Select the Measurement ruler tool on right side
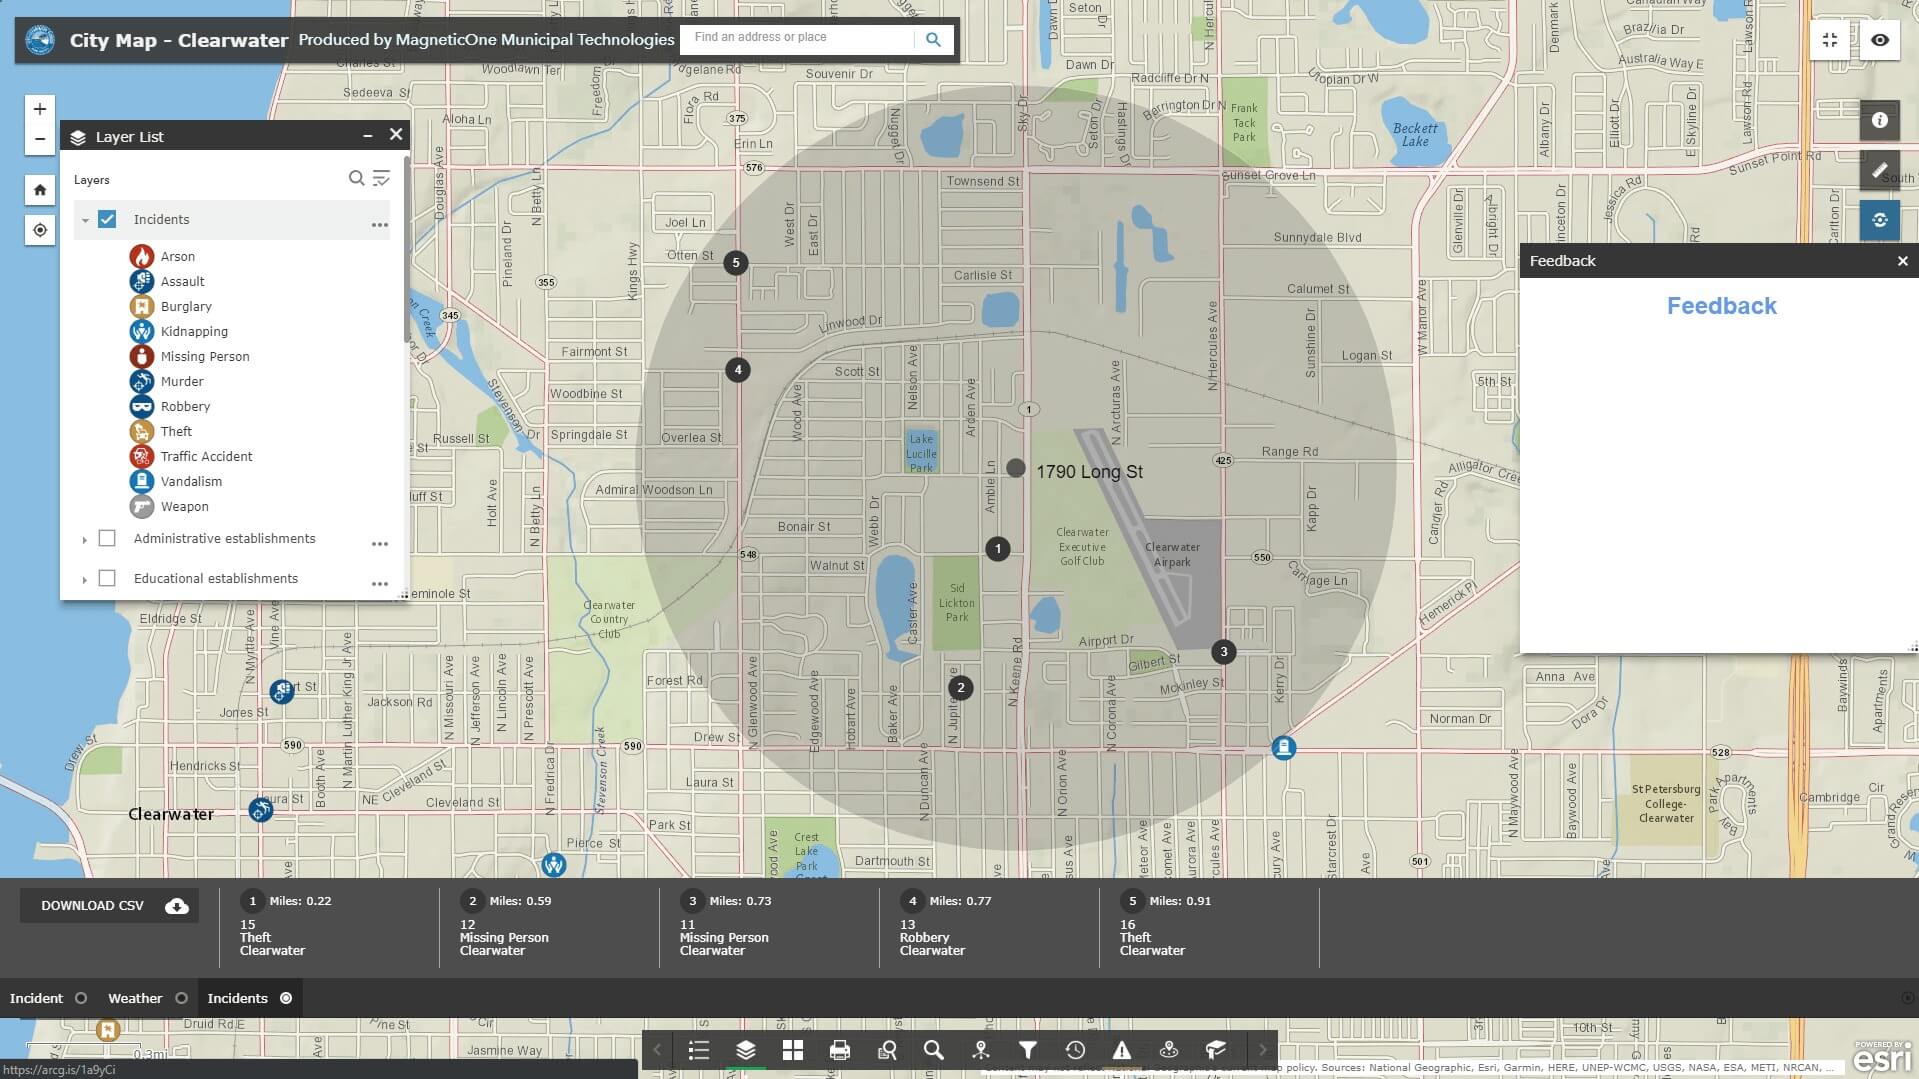The height and width of the screenshot is (1079, 1919). pyautogui.click(x=1880, y=170)
